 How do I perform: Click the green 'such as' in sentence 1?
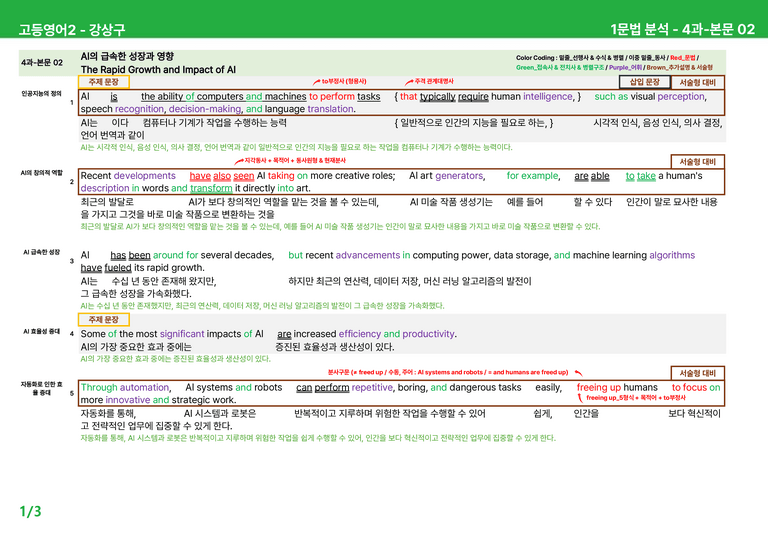tap(611, 96)
